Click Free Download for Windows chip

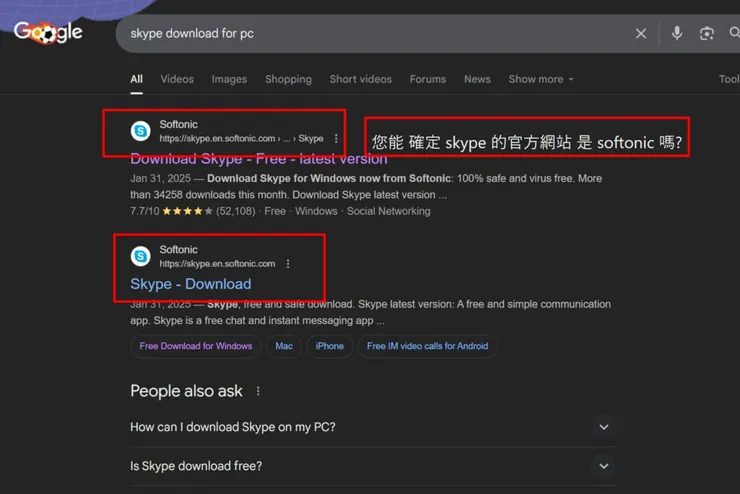click(x=196, y=346)
